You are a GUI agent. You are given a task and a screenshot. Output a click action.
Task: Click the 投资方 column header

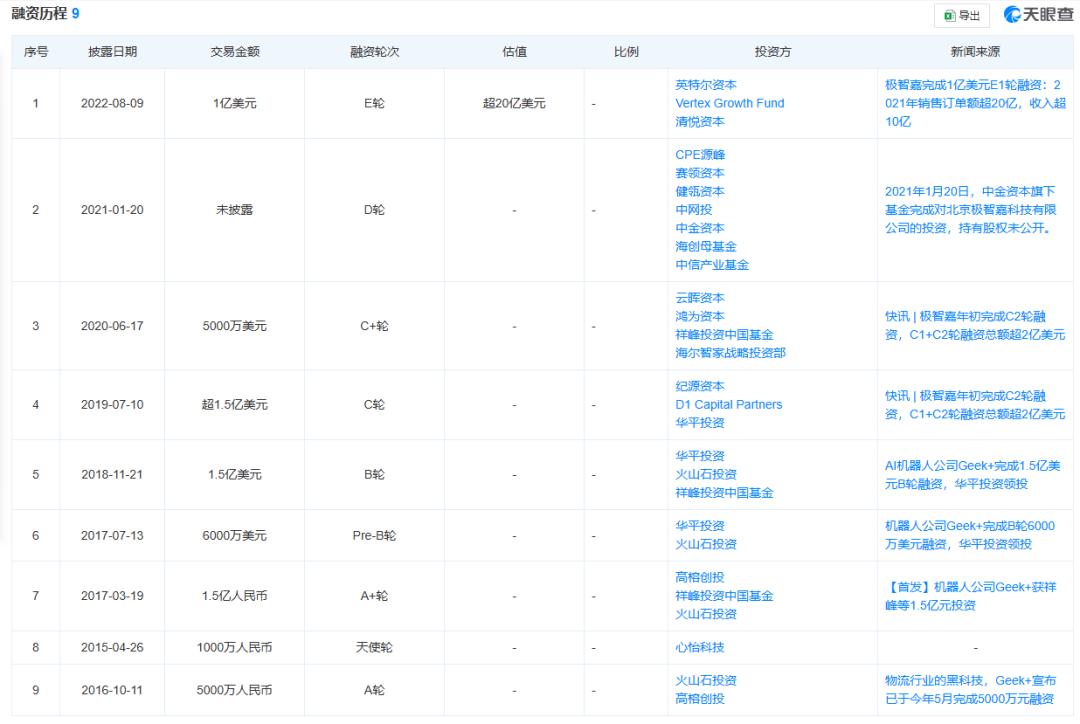(x=773, y=52)
